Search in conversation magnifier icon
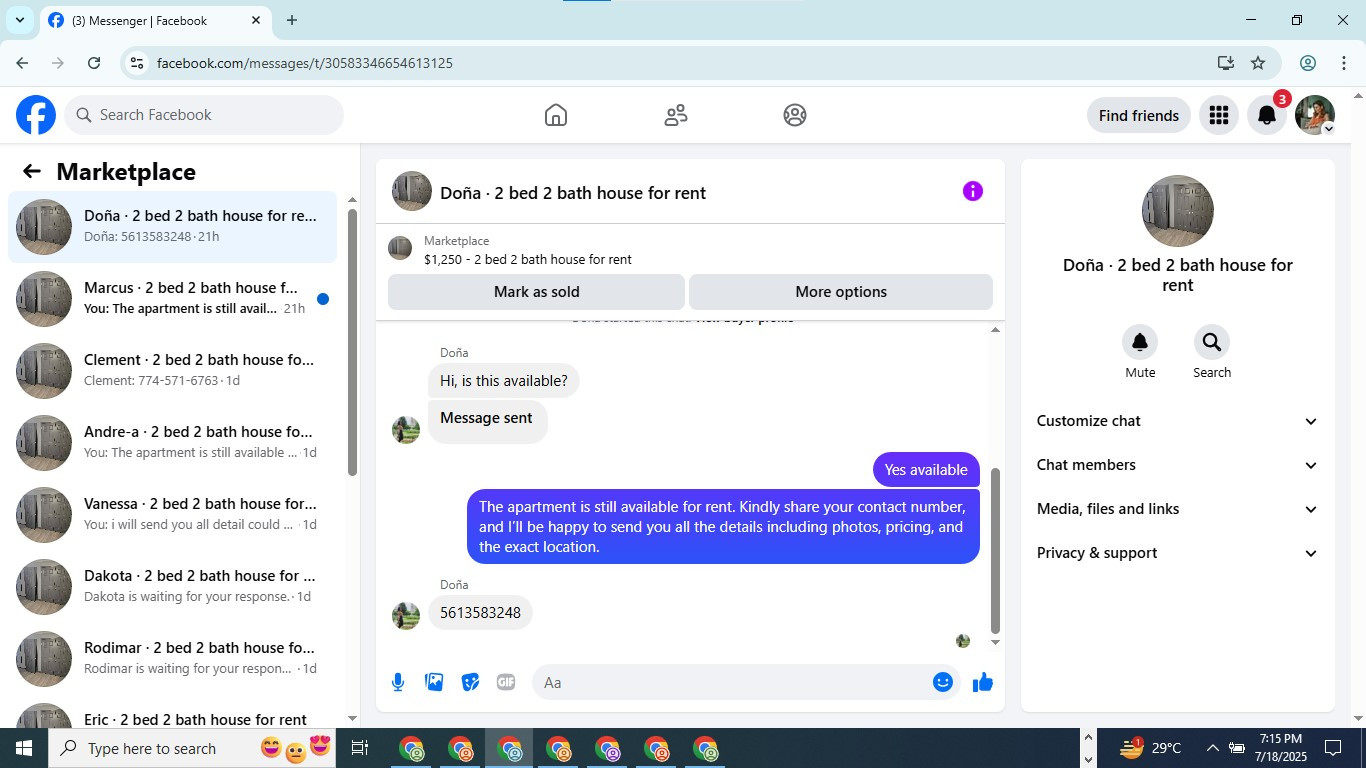The height and width of the screenshot is (768, 1366). 1212,342
